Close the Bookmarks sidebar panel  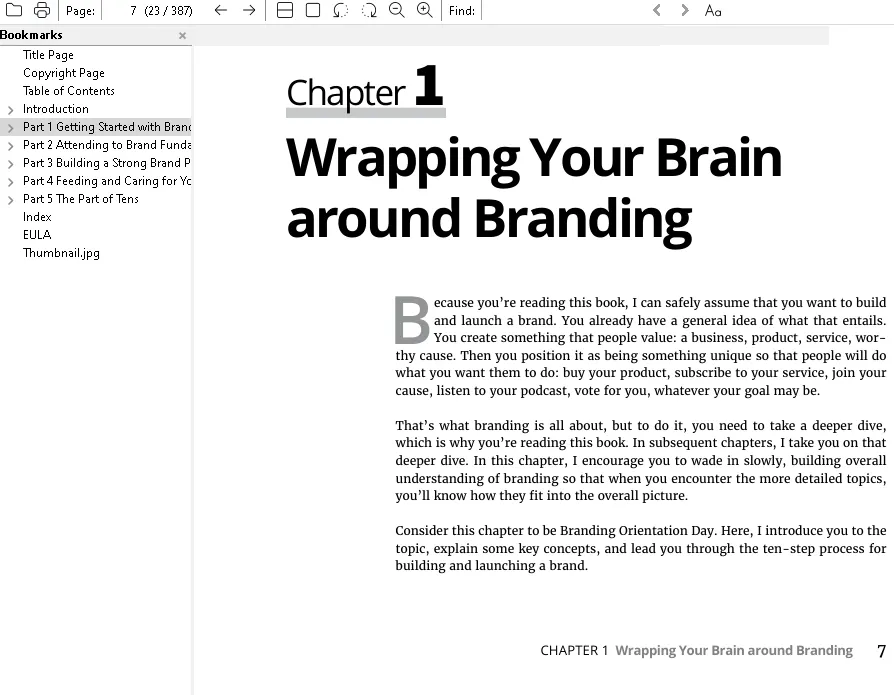coord(182,36)
